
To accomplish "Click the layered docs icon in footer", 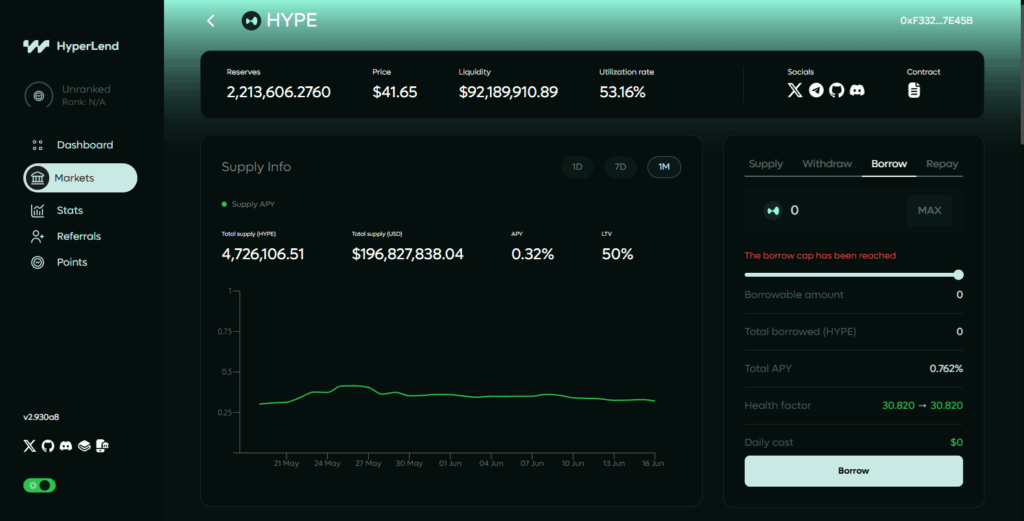I will 84,446.
